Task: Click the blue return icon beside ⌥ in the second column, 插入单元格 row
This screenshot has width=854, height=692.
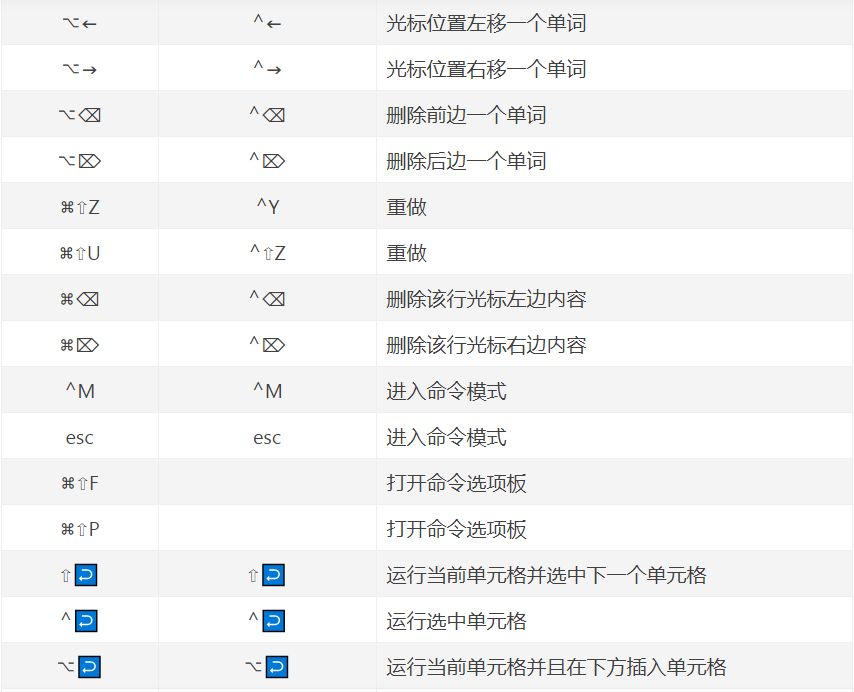Action: click(277, 667)
